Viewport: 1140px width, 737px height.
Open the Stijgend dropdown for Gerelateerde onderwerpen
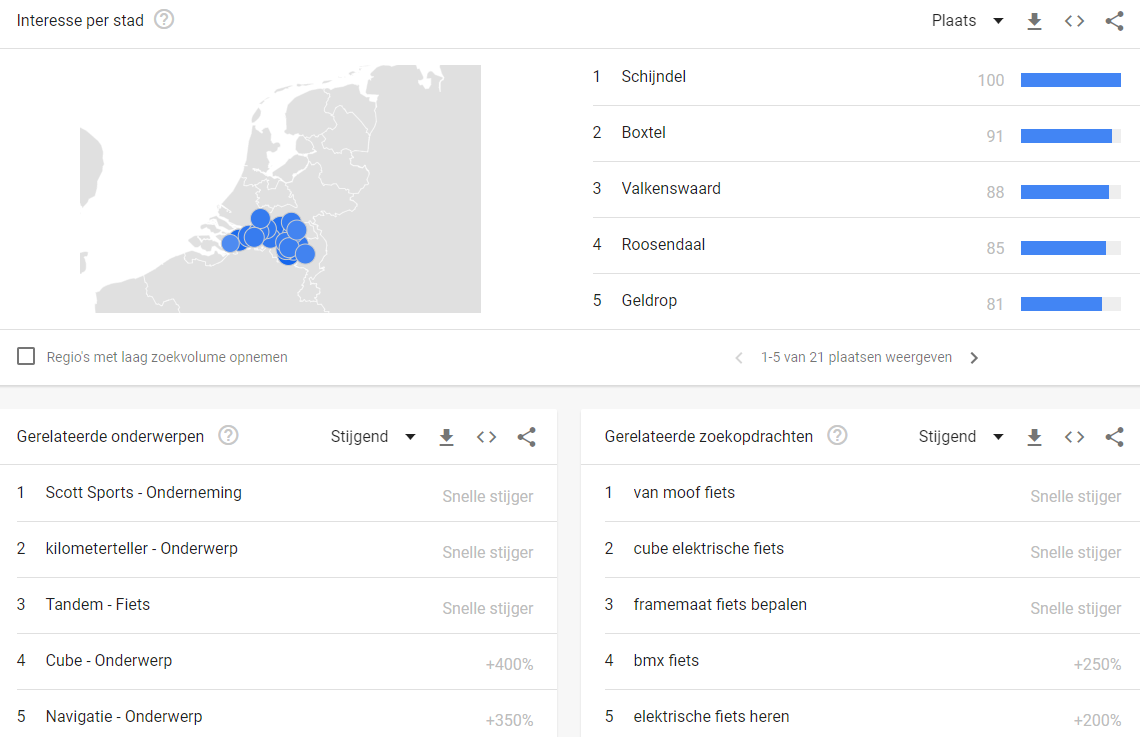pyautogui.click(x=370, y=436)
